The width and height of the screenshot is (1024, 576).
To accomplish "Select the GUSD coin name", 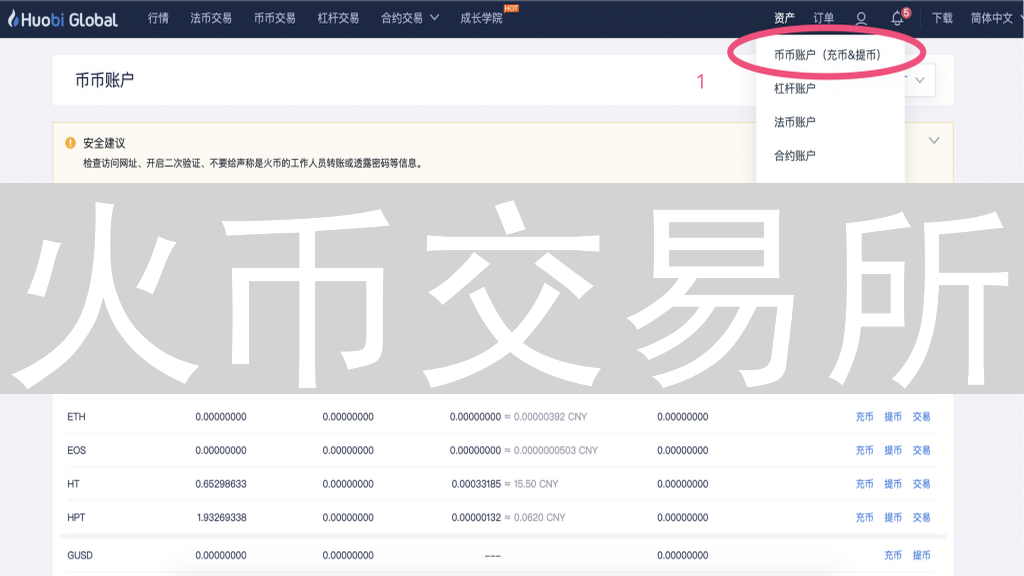I will point(80,555).
